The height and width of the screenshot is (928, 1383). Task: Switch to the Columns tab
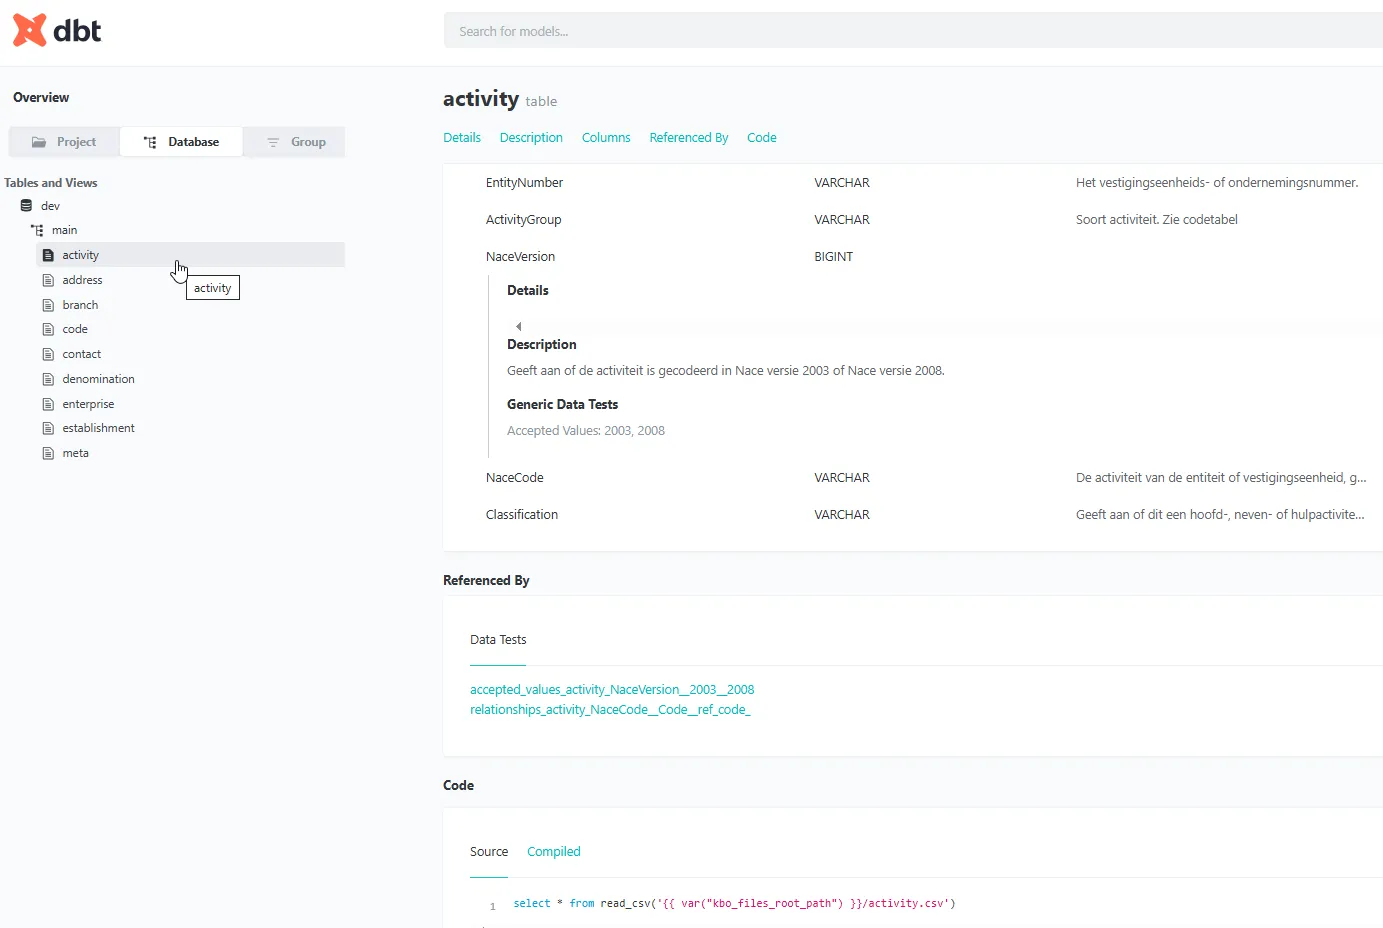pos(605,137)
